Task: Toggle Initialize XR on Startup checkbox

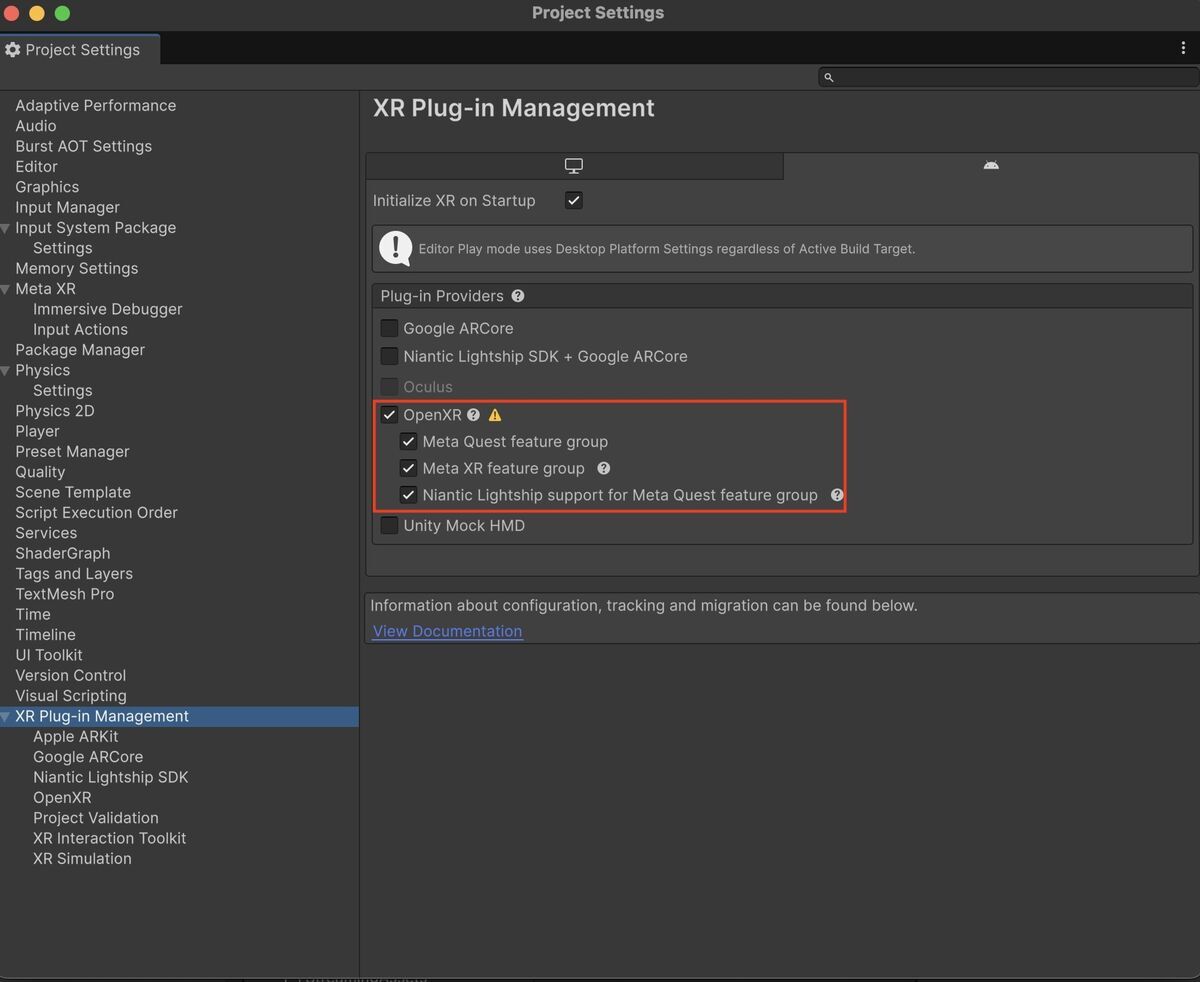Action: pyautogui.click(x=574, y=200)
